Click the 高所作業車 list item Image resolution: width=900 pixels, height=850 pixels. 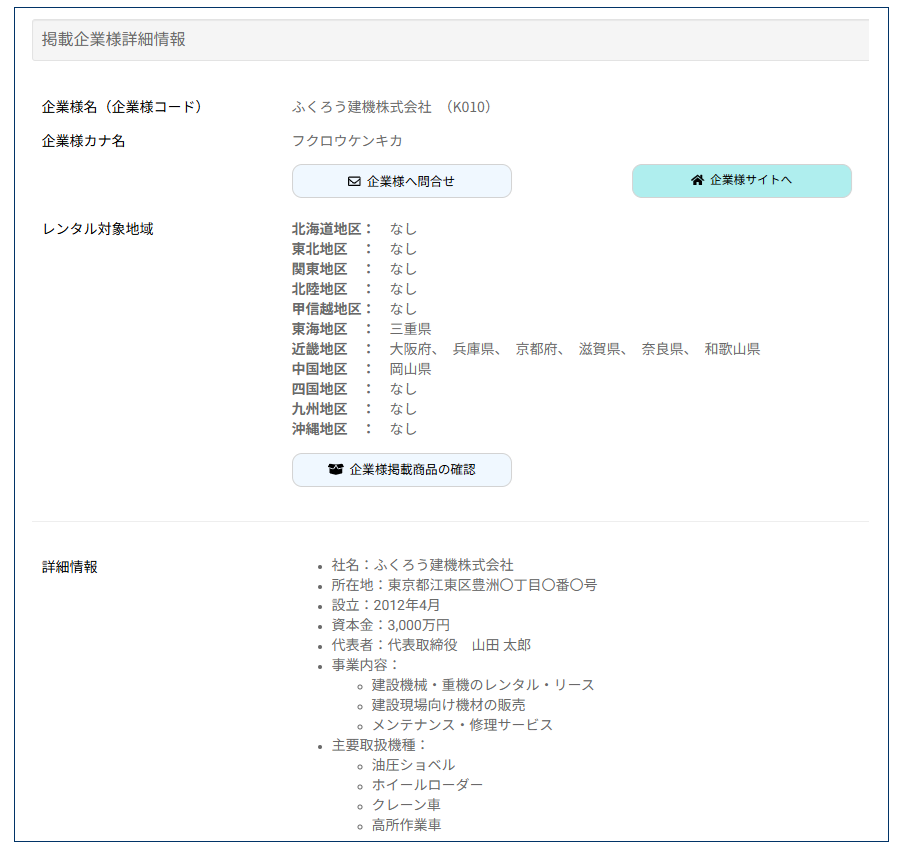[406, 825]
